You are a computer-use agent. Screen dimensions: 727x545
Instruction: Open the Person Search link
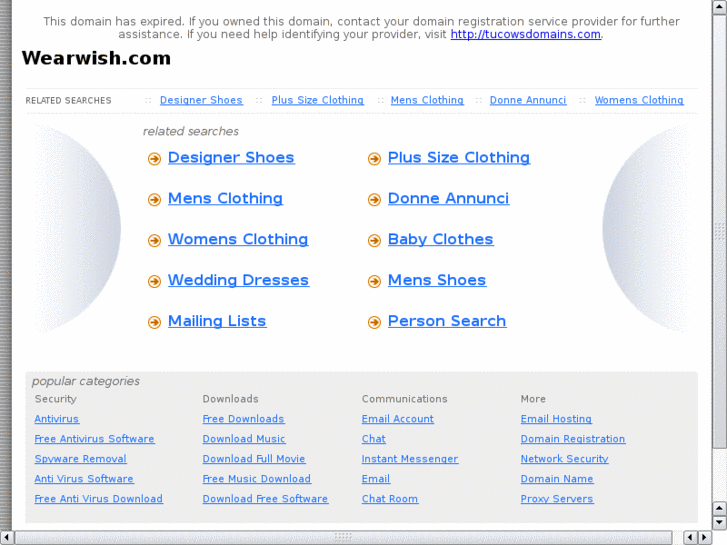pyautogui.click(x=447, y=321)
